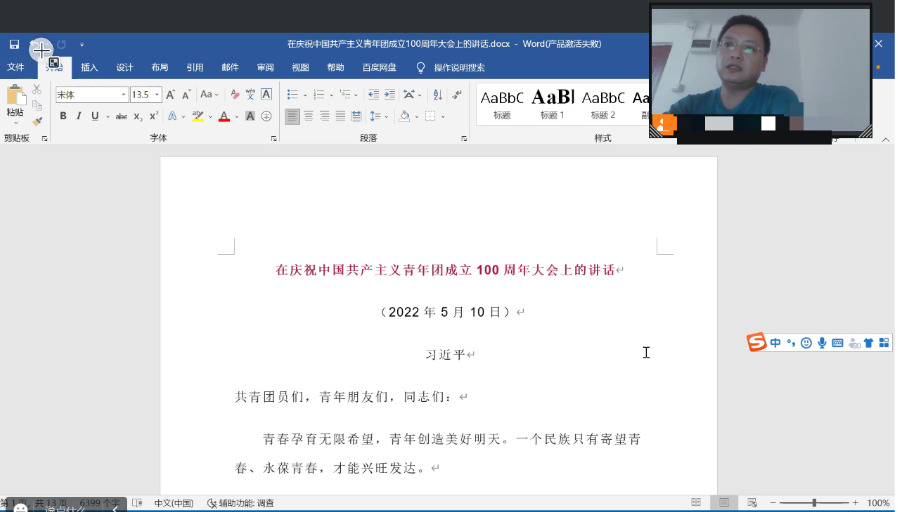
Task: Click the red font color swatch
Action: pyautogui.click(x=223, y=116)
